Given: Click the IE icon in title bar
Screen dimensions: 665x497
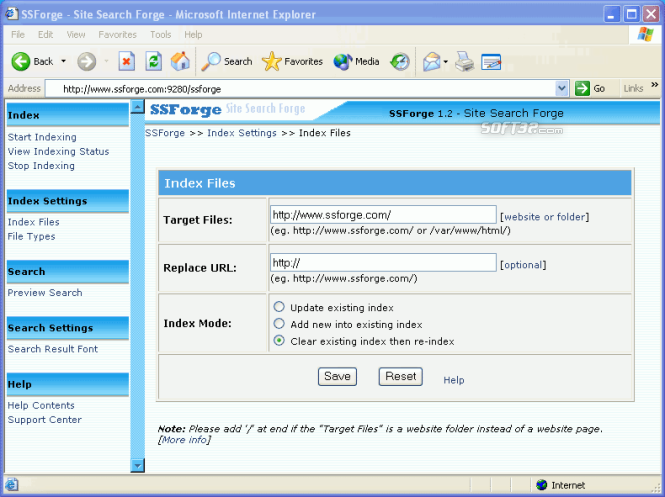Looking at the screenshot, I should click(11, 14).
